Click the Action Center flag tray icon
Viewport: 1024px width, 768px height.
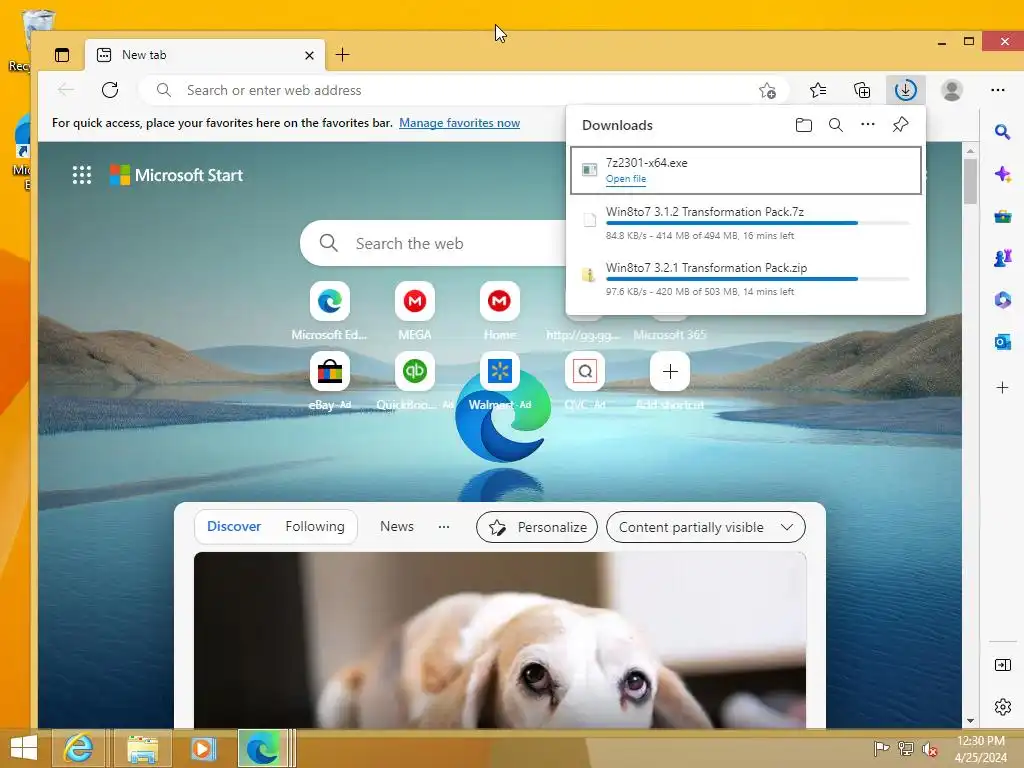click(881, 749)
